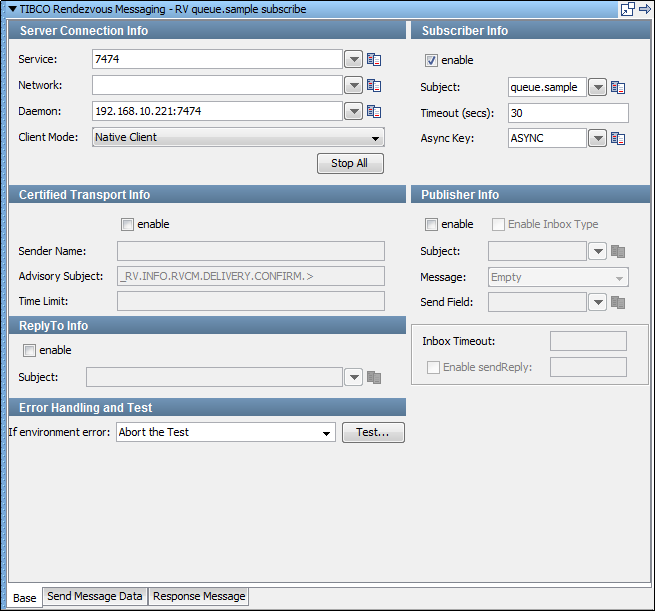
Task: Click the Error Handling and Test header
Action: click(x=207, y=408)
